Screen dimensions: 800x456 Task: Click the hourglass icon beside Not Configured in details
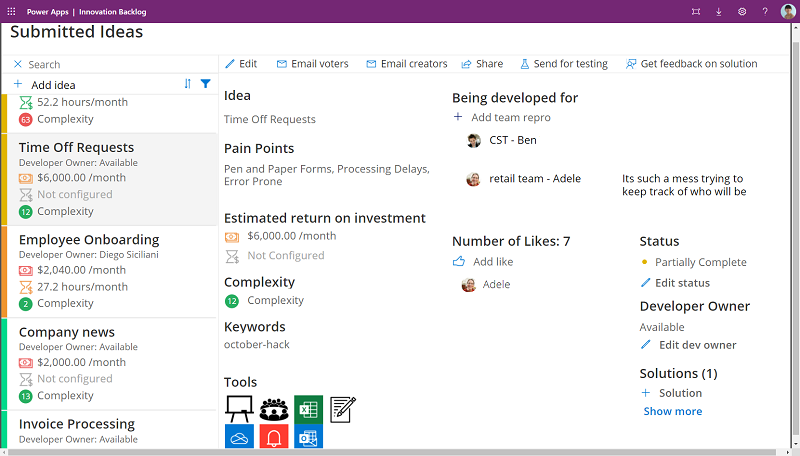pos(232,256)
